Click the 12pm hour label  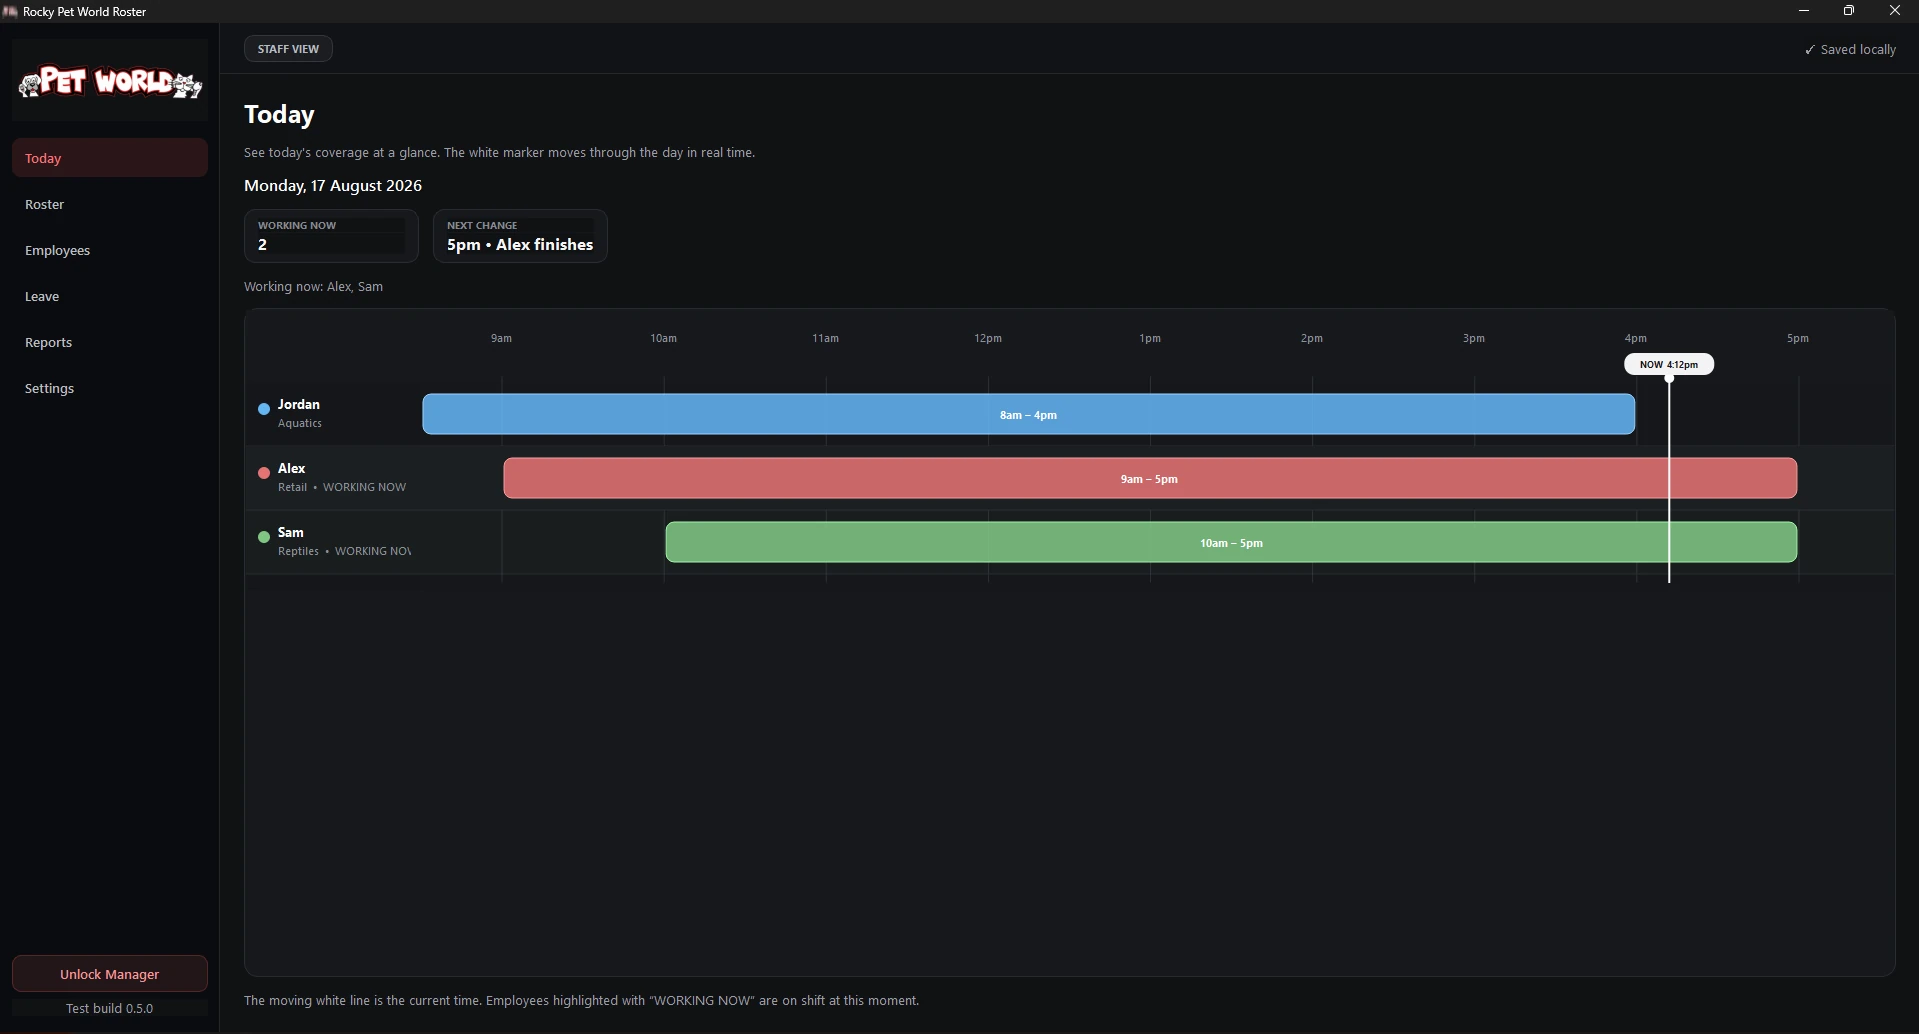[x=988, y=338]
